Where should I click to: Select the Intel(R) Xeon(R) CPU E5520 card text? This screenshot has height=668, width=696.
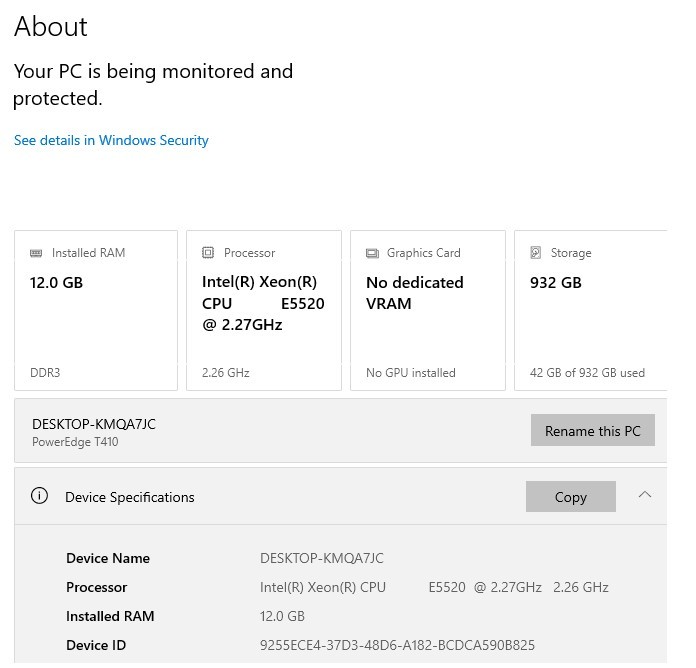pos(263,304)
